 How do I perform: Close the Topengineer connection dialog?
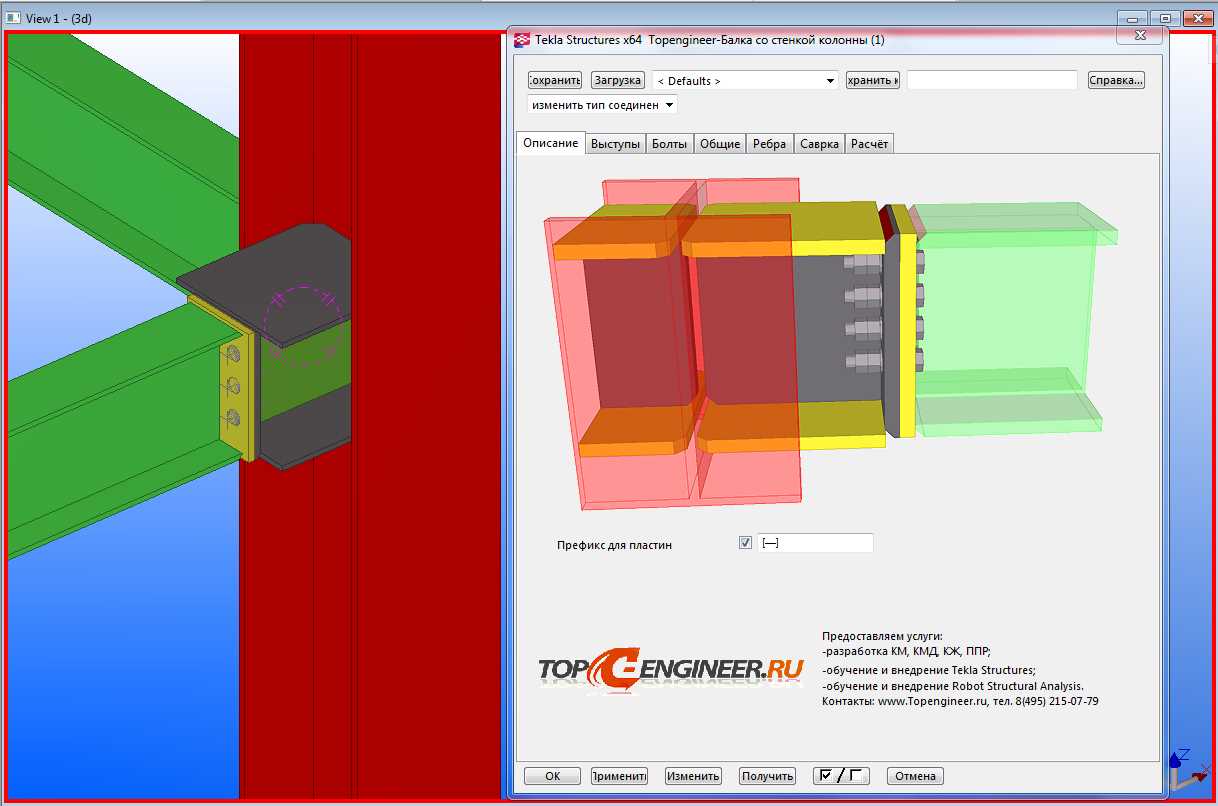coord(1139,35)
